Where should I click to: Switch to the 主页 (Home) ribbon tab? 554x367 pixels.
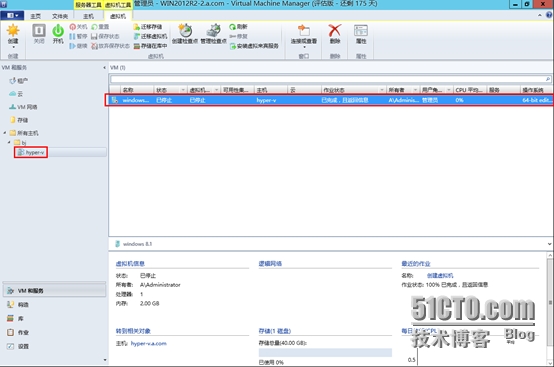(x=35, y=16)
